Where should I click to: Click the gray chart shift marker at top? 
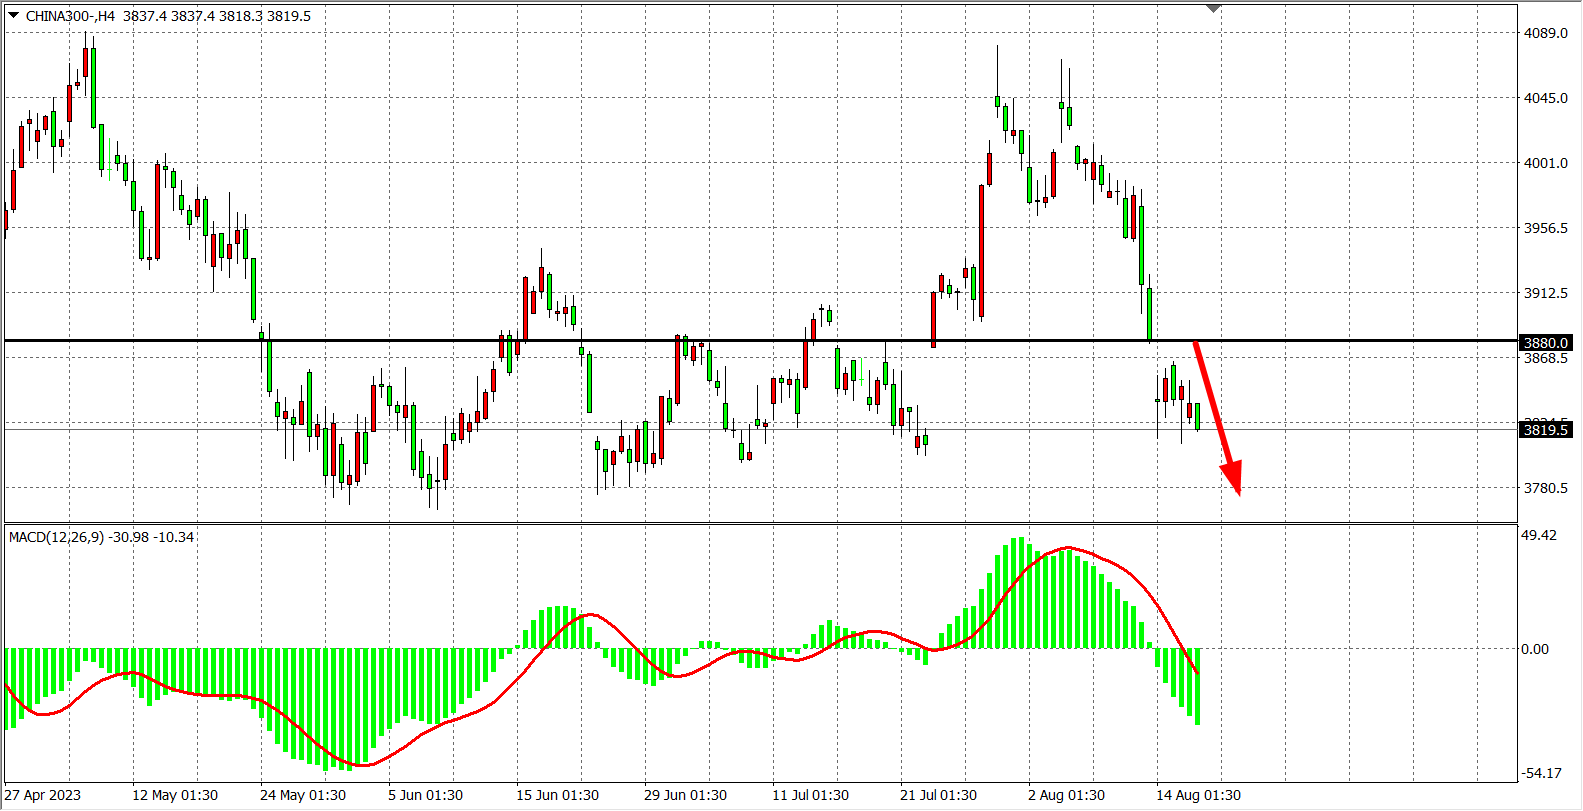pyautogui.click(x=1213, y=9)
